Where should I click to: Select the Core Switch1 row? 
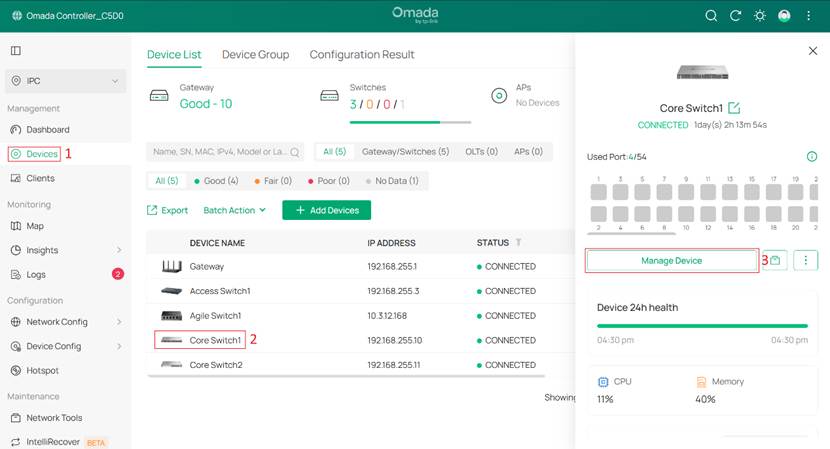tap(360, 340)
